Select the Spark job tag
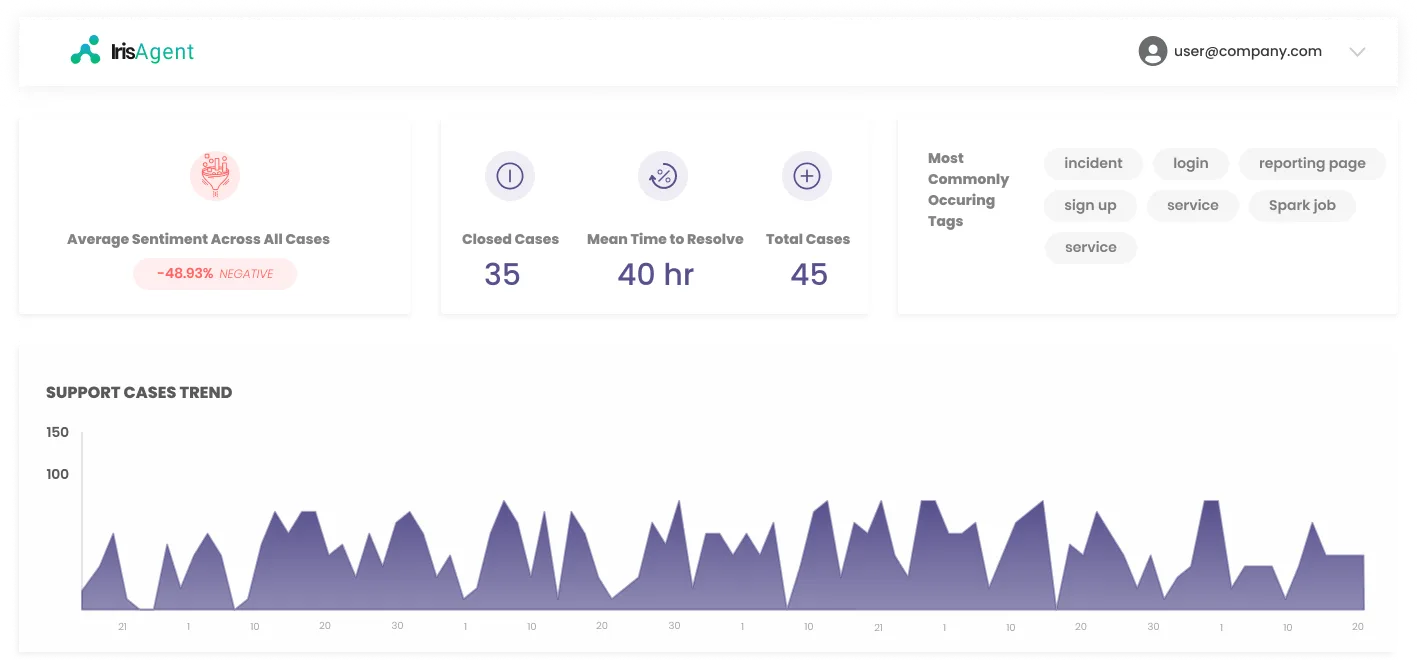 click(x=1302, y=205)
